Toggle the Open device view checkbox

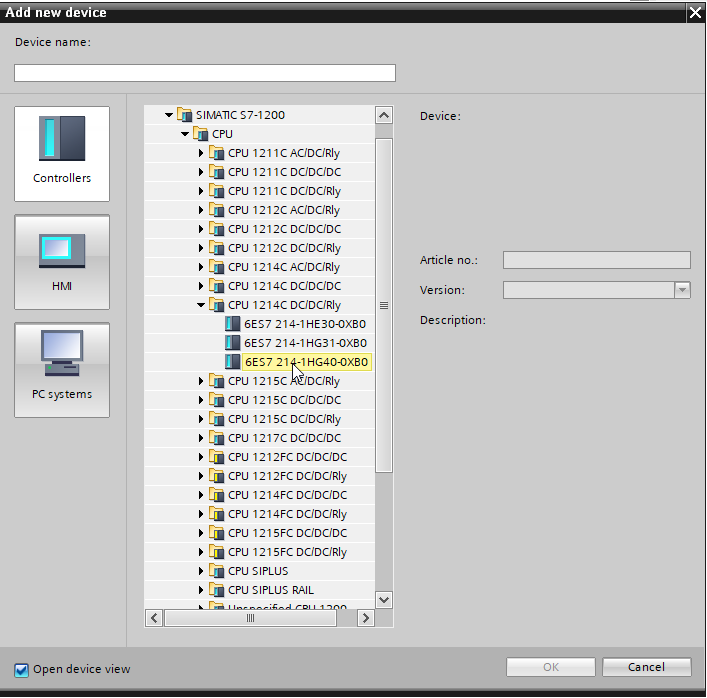click(21, 670)
